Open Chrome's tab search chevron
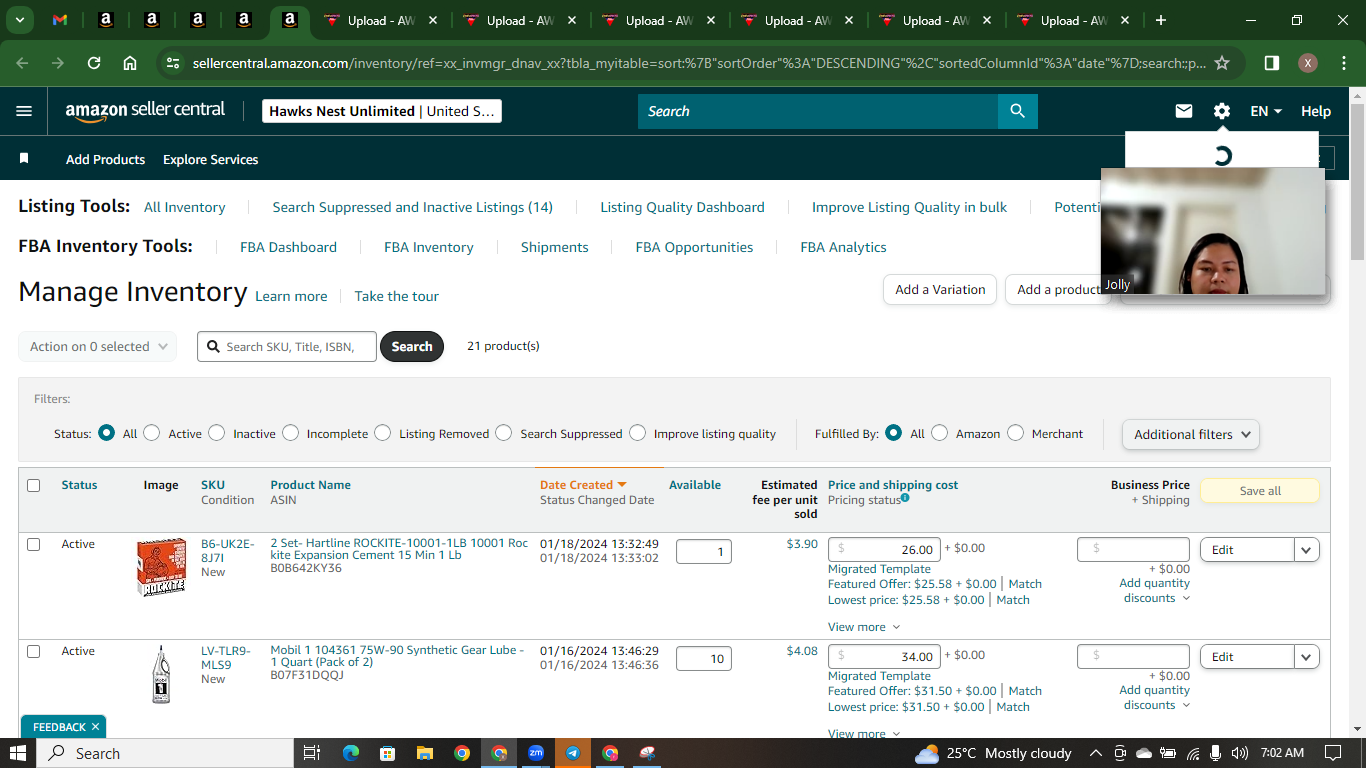The image size is (1366, 768). coord(20,20)
